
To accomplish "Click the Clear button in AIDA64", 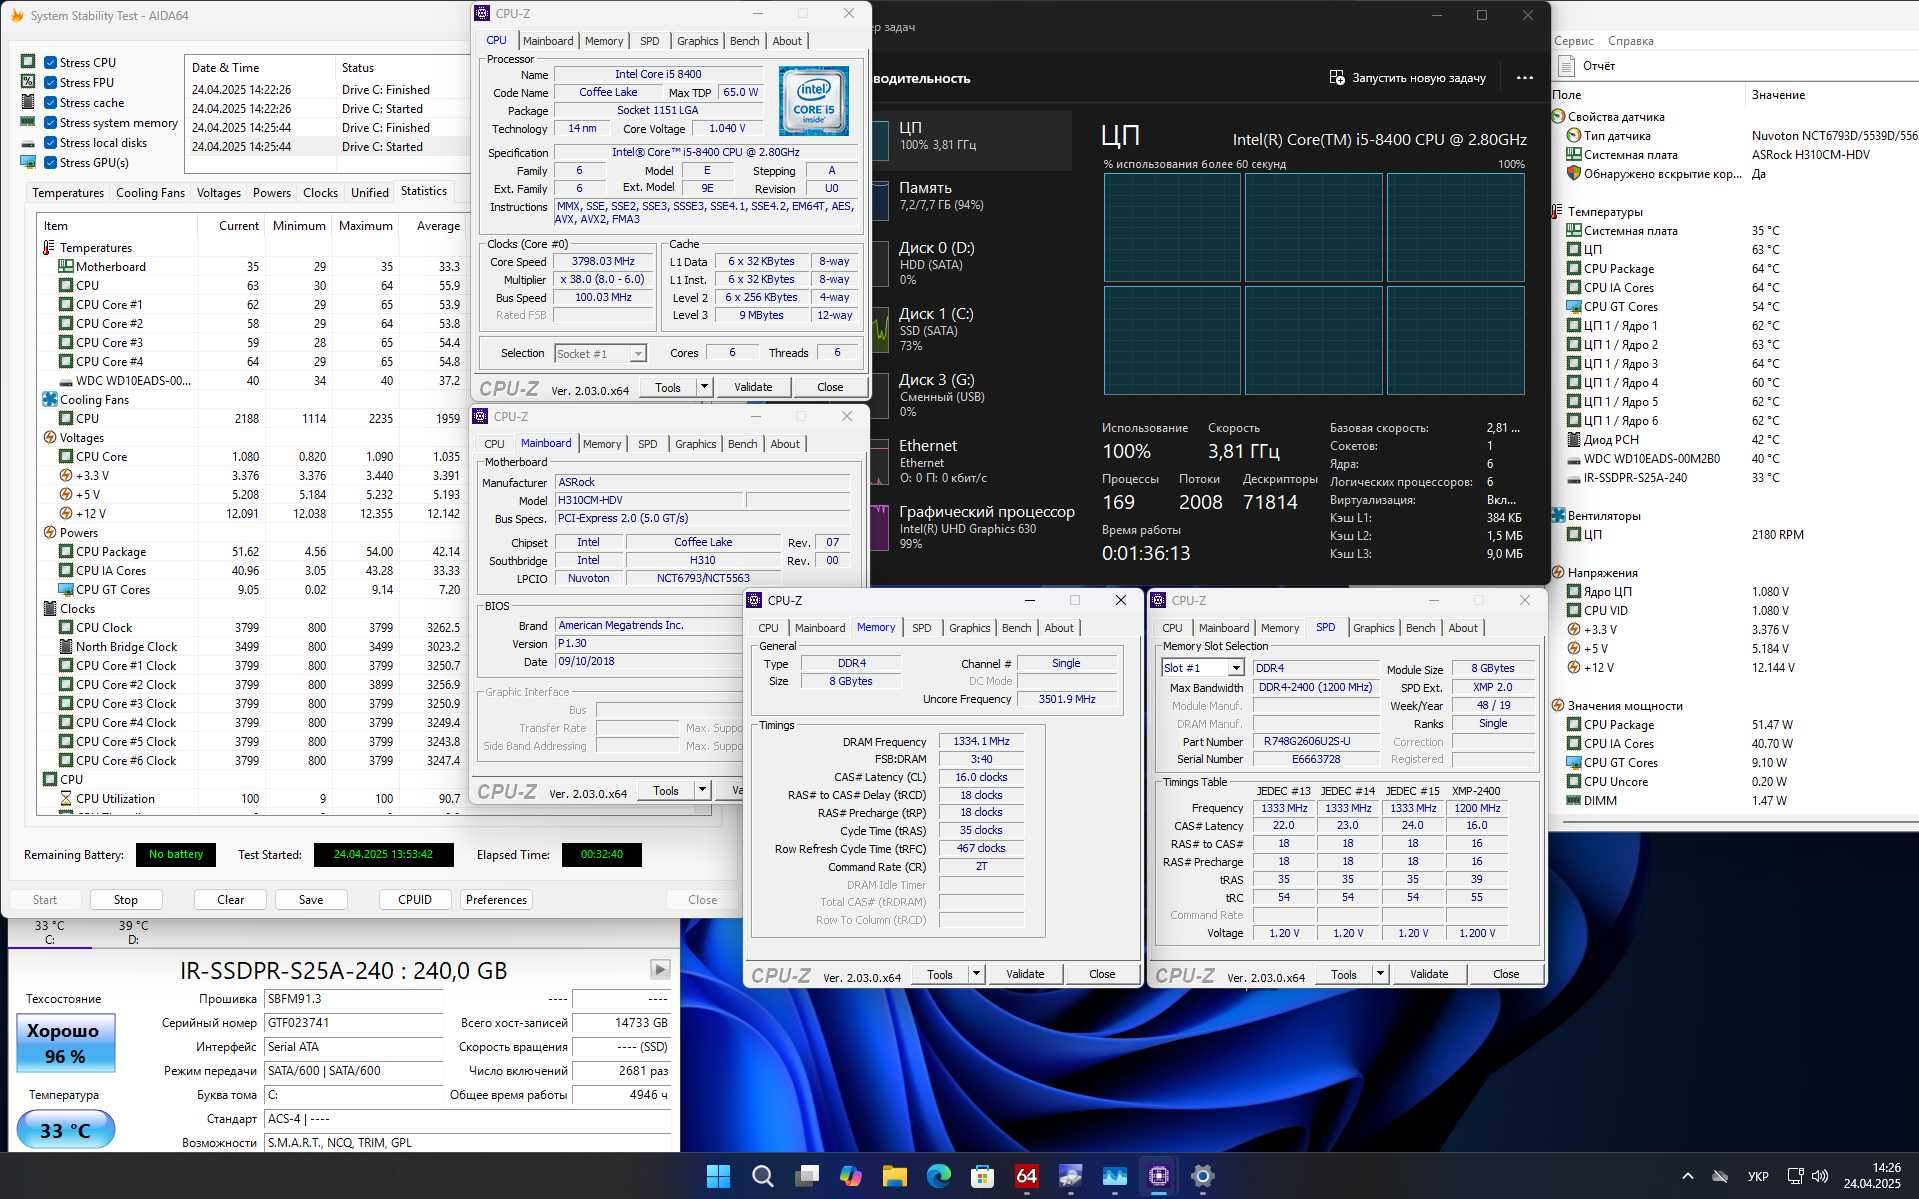I will pos(231,899).
